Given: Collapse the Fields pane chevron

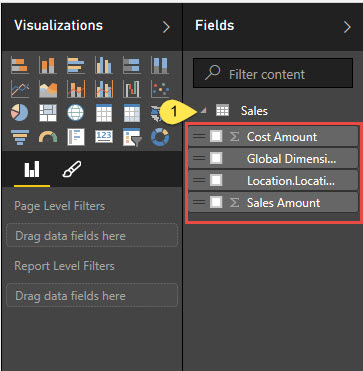Looking at the screenshot, I should [x=347, y=27].
